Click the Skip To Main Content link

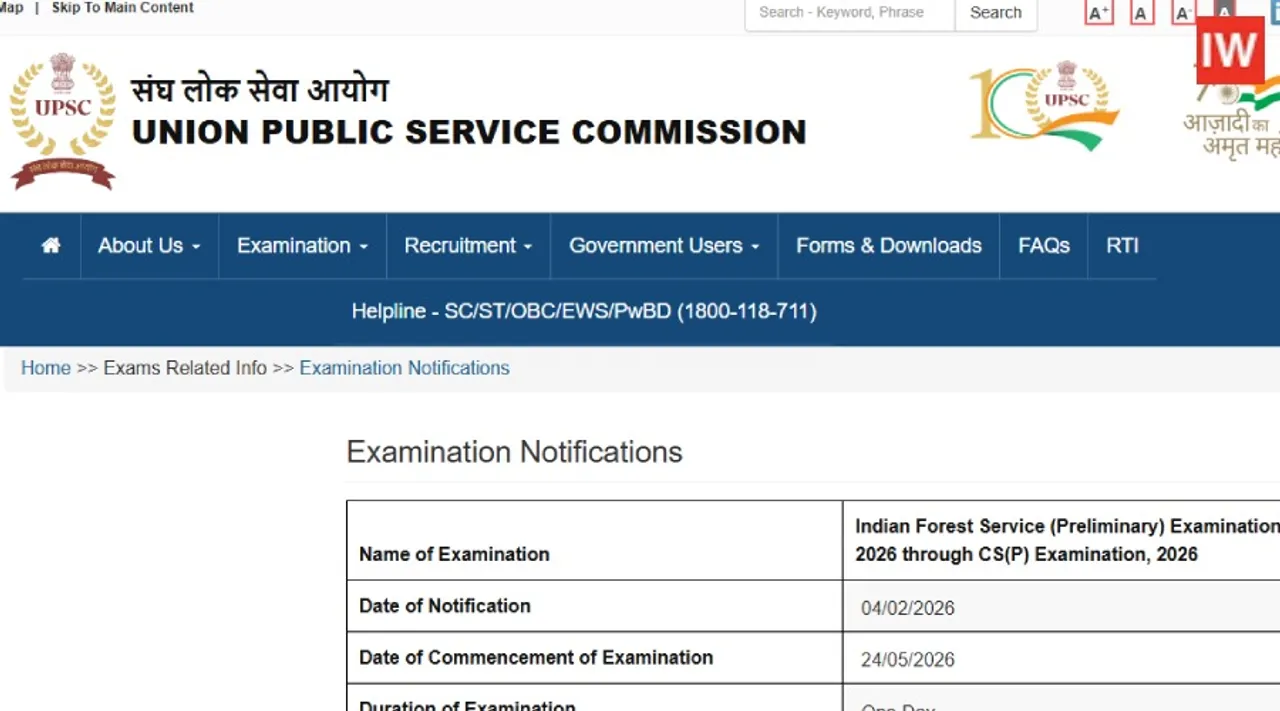pos(122,8)
